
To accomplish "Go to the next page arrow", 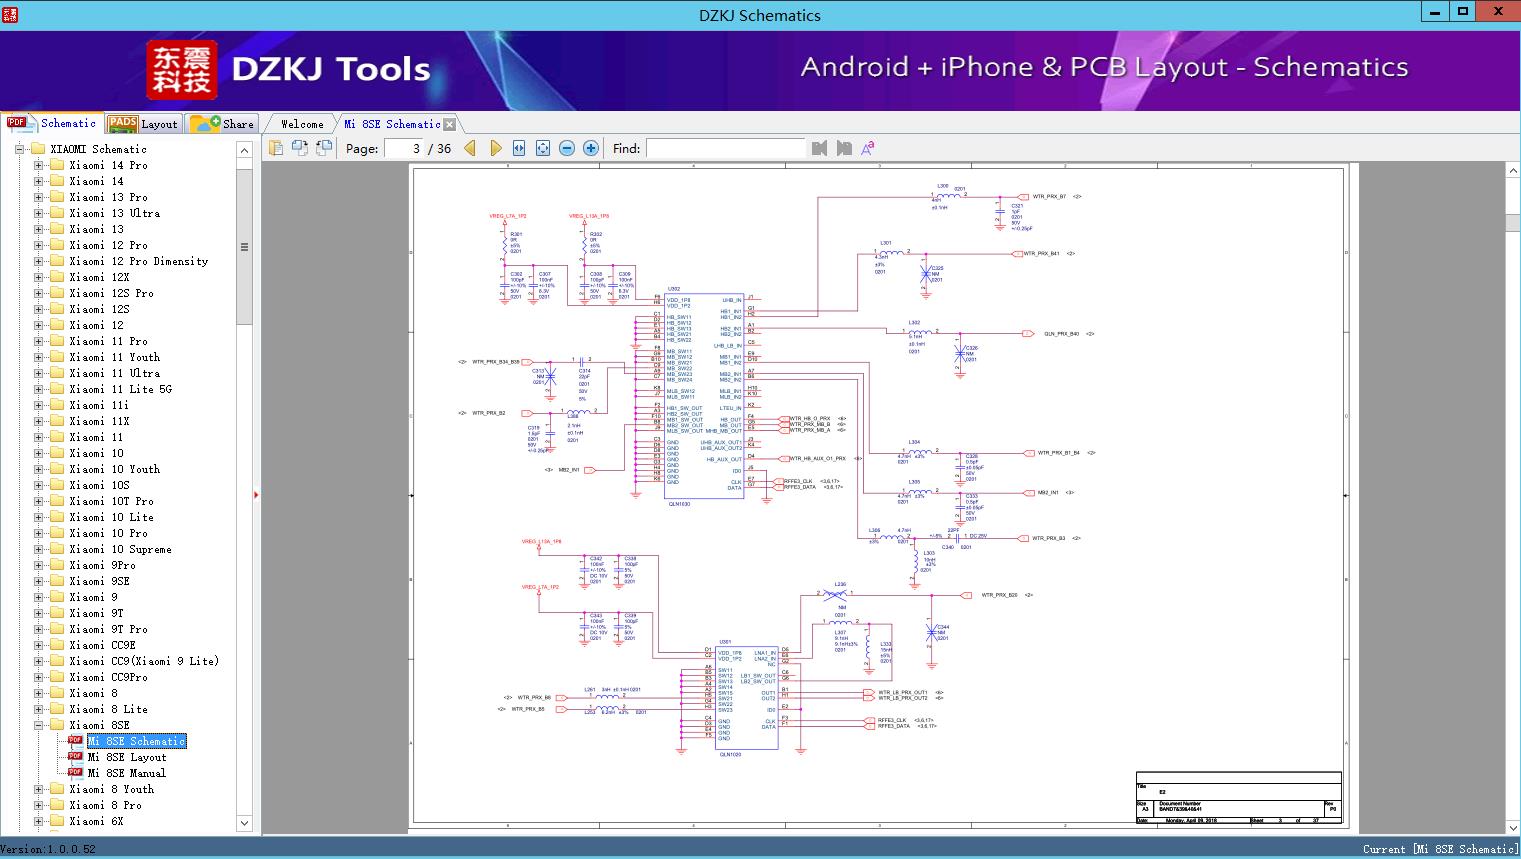I will coord(495,148).
